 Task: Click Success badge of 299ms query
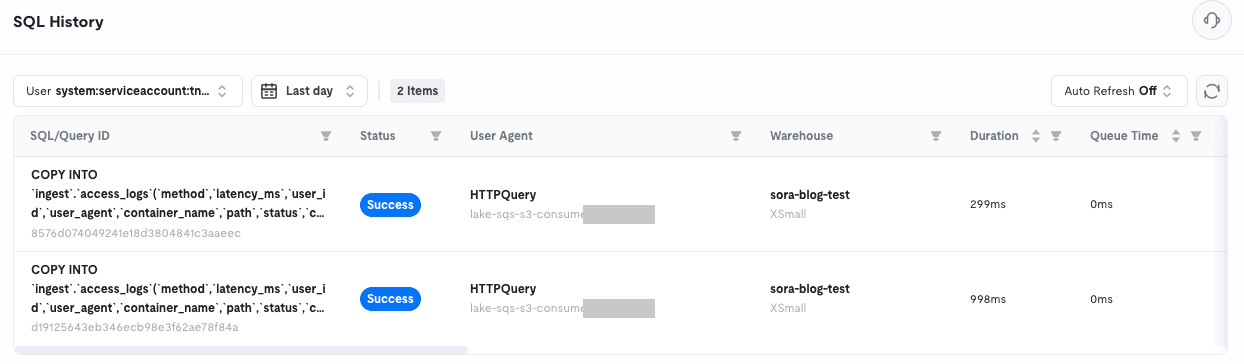[x=391, y=205]
